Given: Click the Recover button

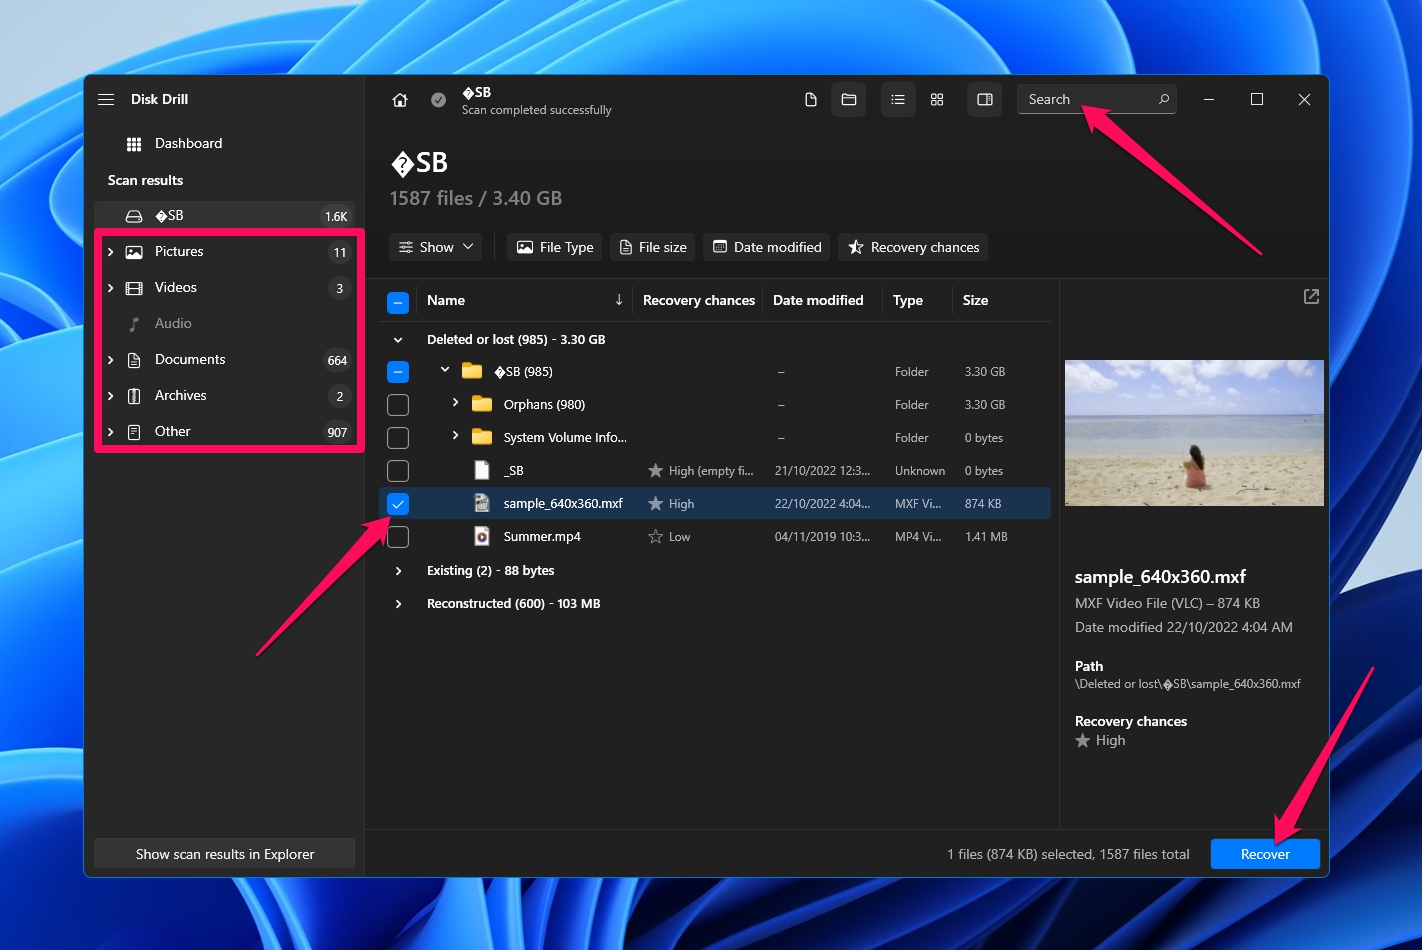Looking at the screenshot, I should click(1265, 854).
